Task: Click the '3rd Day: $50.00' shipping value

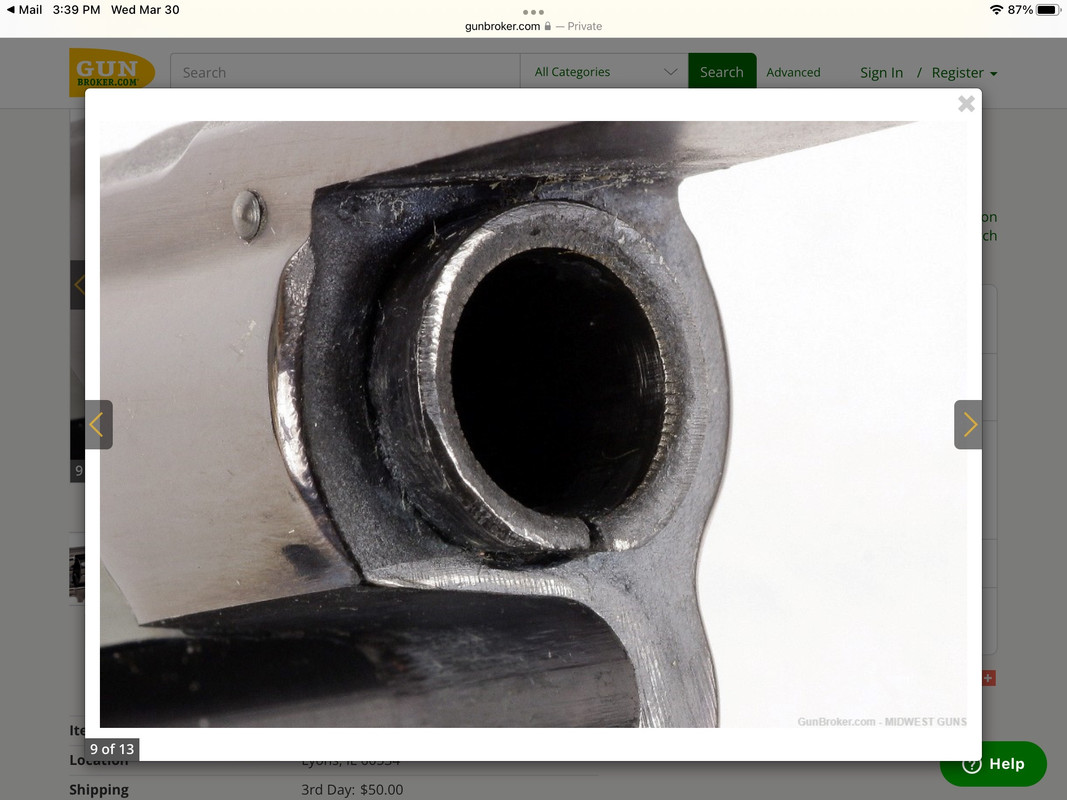Action: (352, 790)
